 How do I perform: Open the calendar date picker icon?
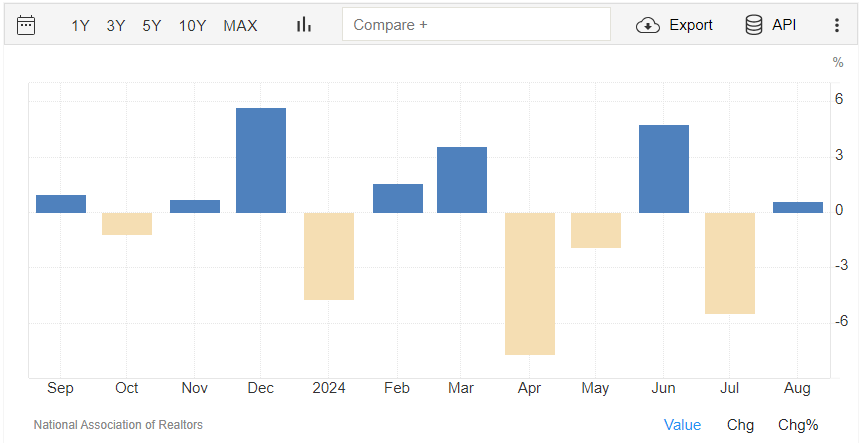click(x=26, y=25)
